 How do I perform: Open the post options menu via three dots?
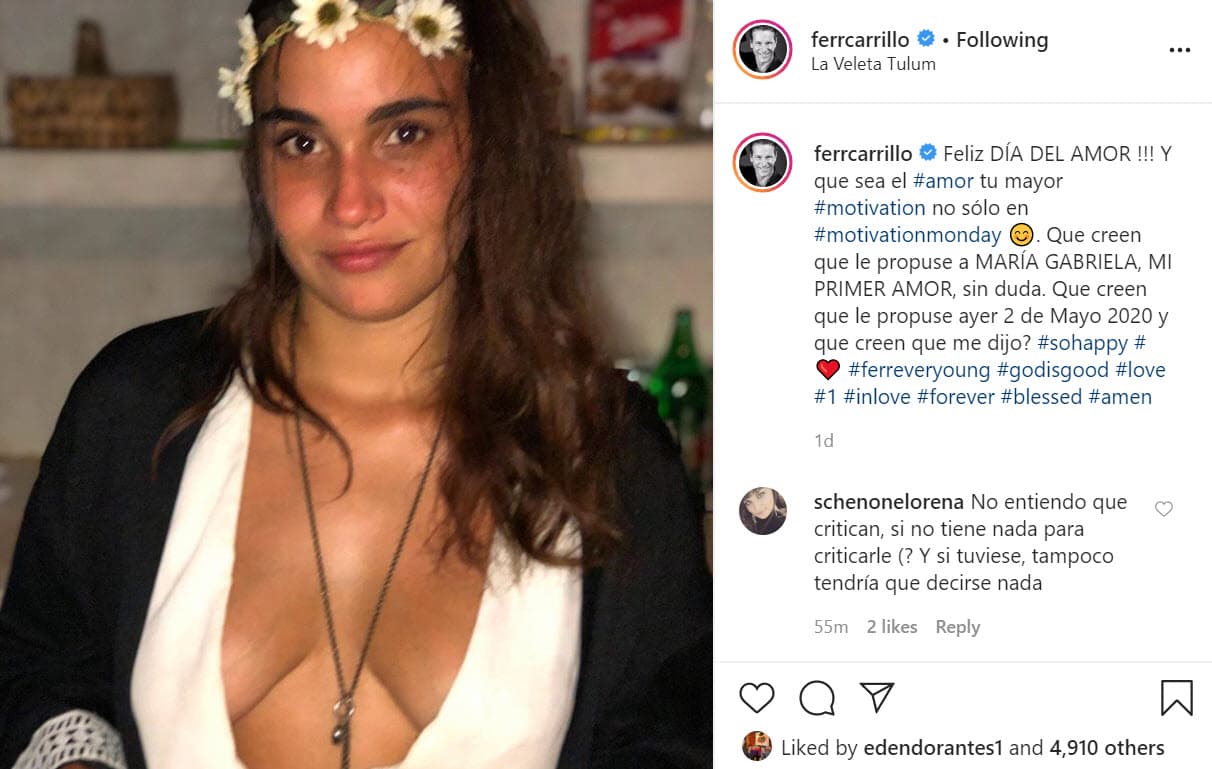pyautogui.click(x=1180, y=48)
